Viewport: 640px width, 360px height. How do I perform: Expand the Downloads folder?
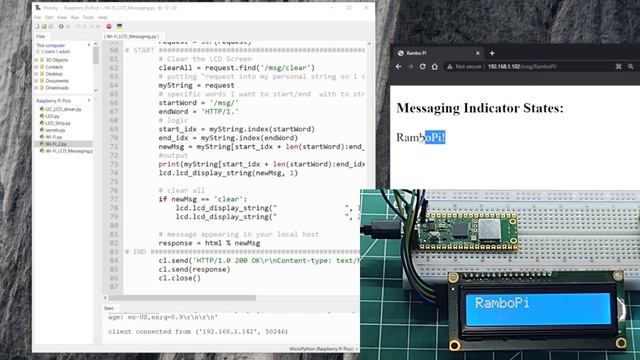point(37,88)
